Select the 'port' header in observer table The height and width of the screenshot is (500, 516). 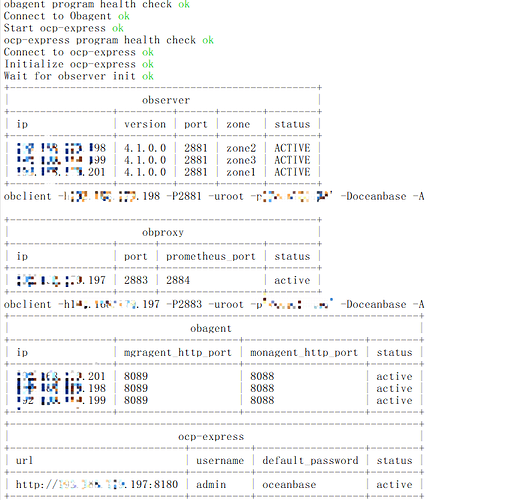coord(196,124)
